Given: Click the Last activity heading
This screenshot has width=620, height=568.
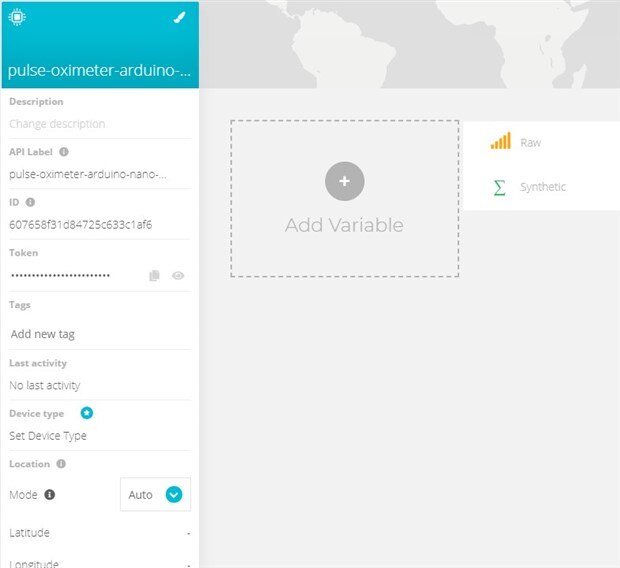Looking at the screenshot, I should 38,363.
